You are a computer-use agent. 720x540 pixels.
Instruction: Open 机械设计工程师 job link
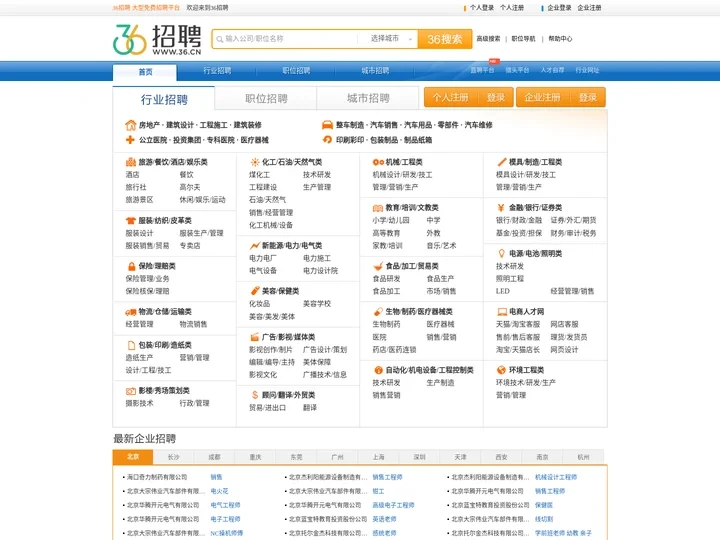[556, 477]
